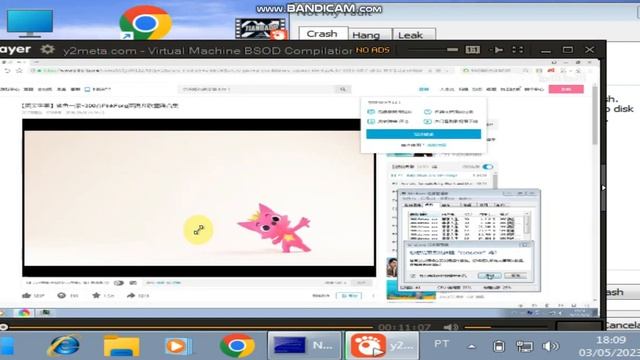Enter fullscreen with the player's expand icon
The height and width of the screenshot is (360, 640).
coord(518,50)
